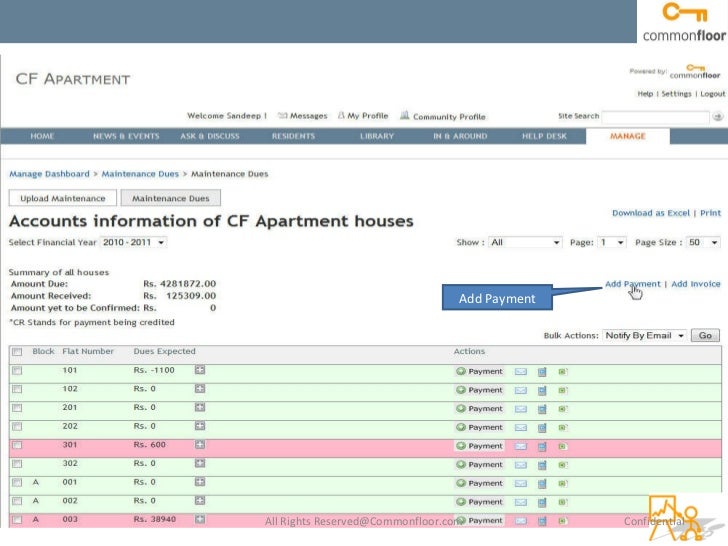Image resolution: width=728 pixels, height=546 pixels.
Task: Open the LIBRARY navigation tab
Action: click(x=377, y=136)
